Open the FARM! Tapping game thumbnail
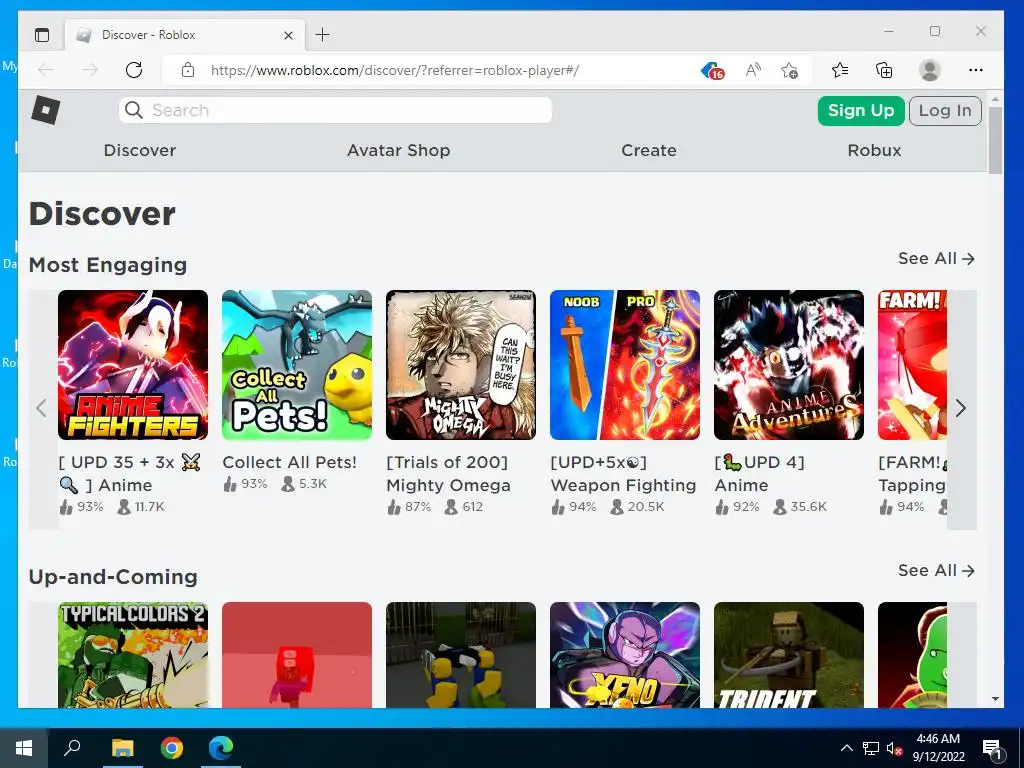The image size is (1024, 768). tap(912, 365)
